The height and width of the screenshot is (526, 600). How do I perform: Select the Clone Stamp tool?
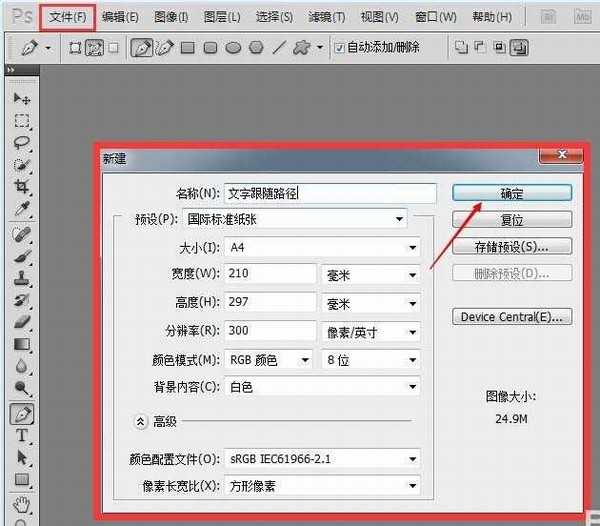point(21,277)
